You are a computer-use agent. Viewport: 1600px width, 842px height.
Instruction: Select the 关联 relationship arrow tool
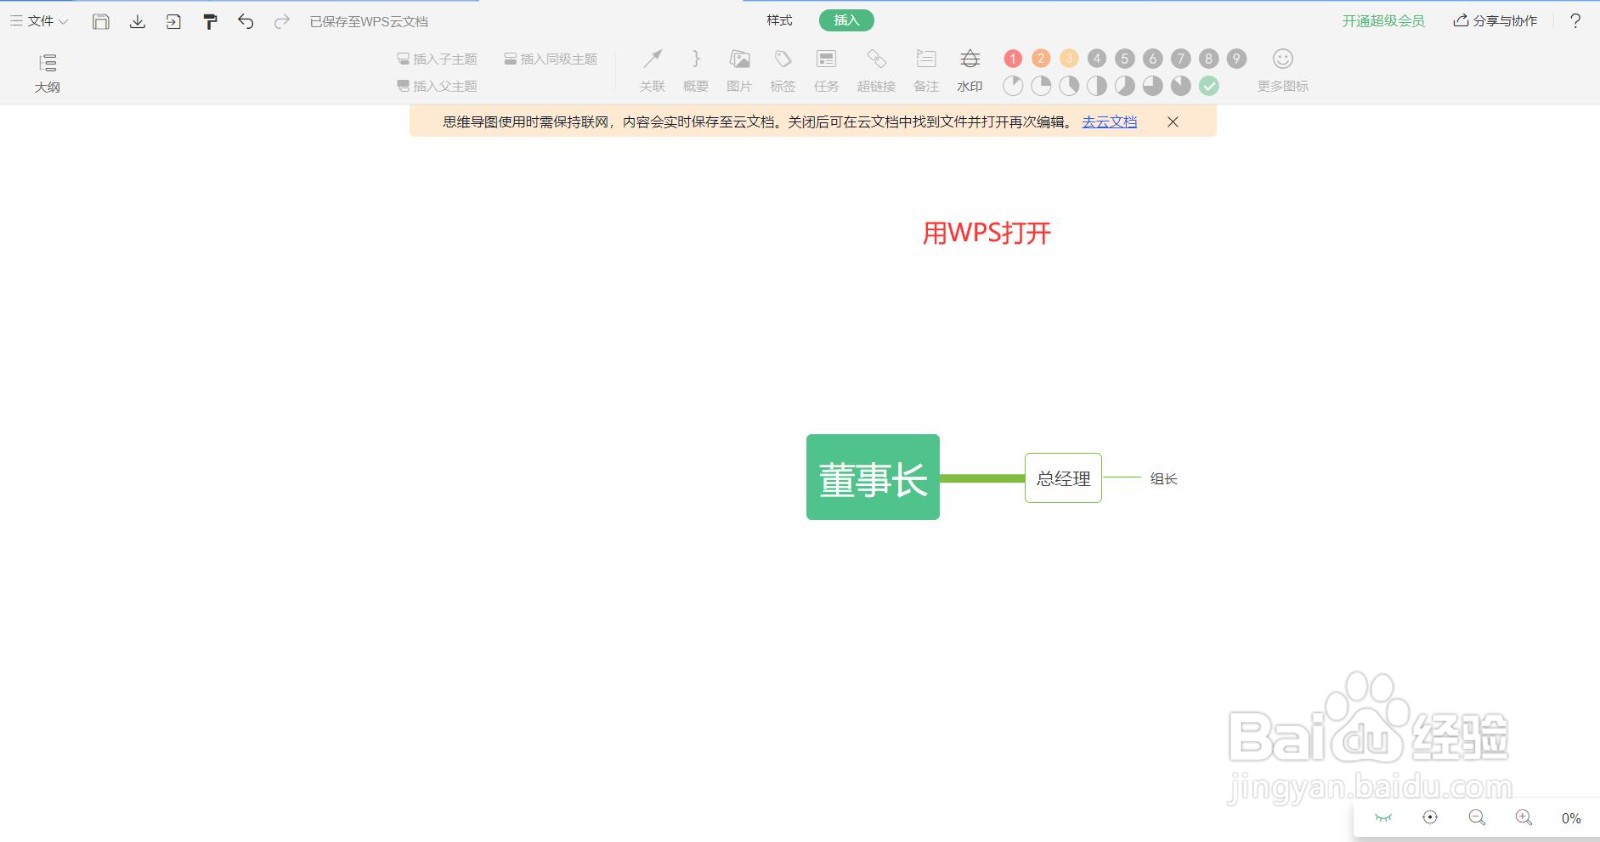[652, 71]
